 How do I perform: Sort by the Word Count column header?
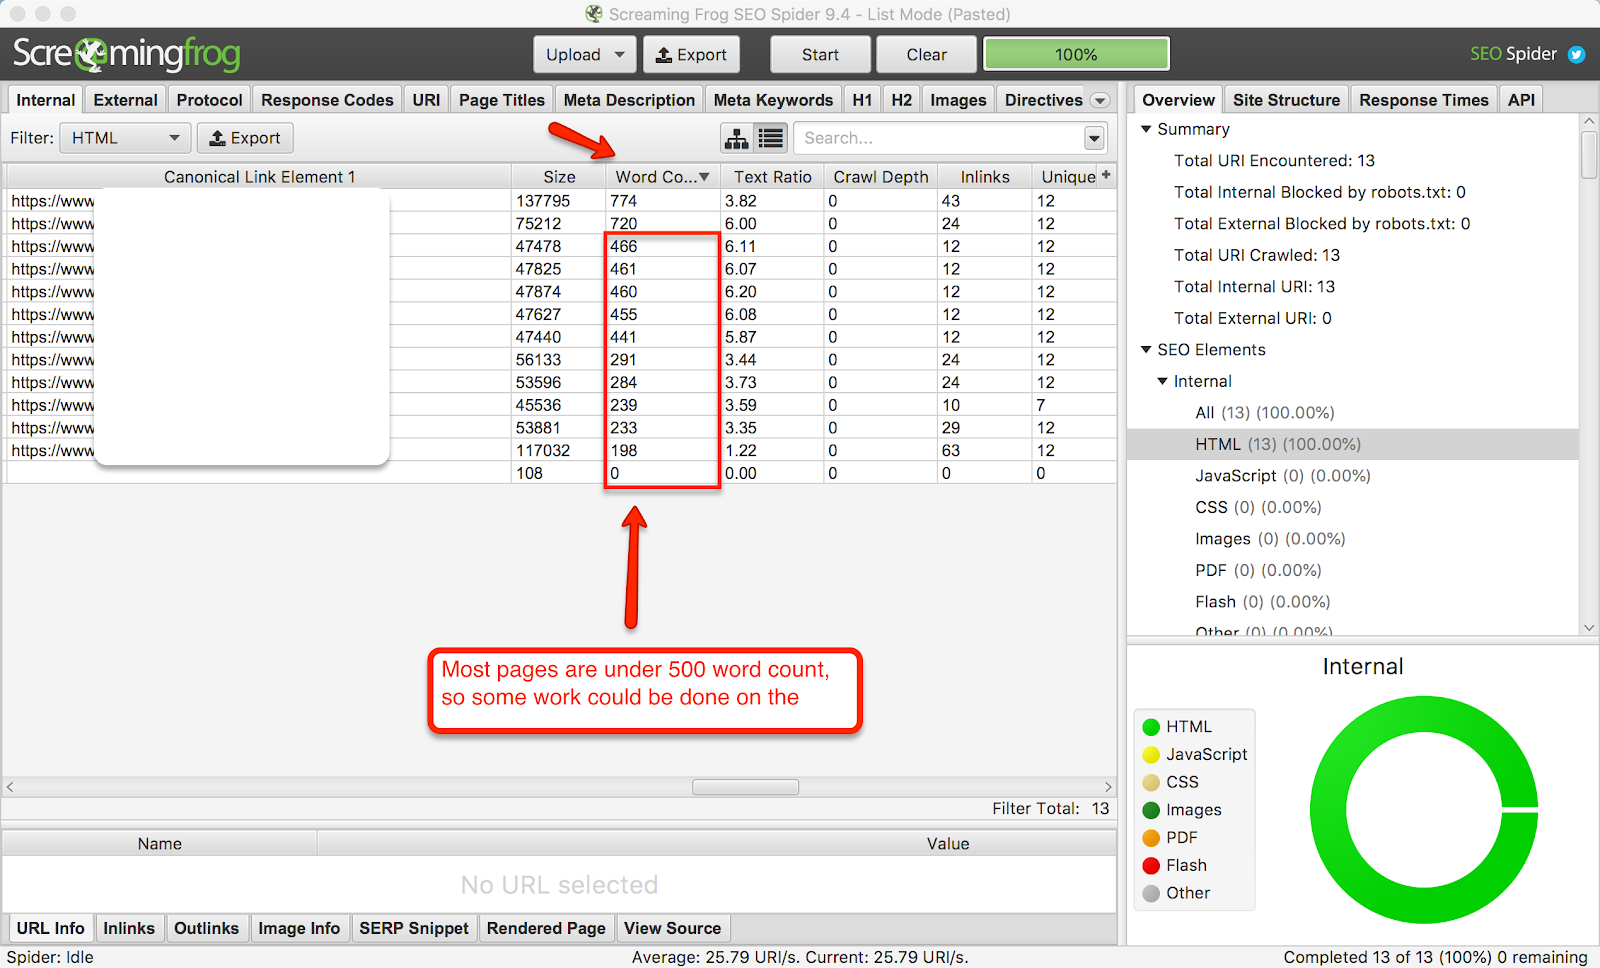[662, 177]
